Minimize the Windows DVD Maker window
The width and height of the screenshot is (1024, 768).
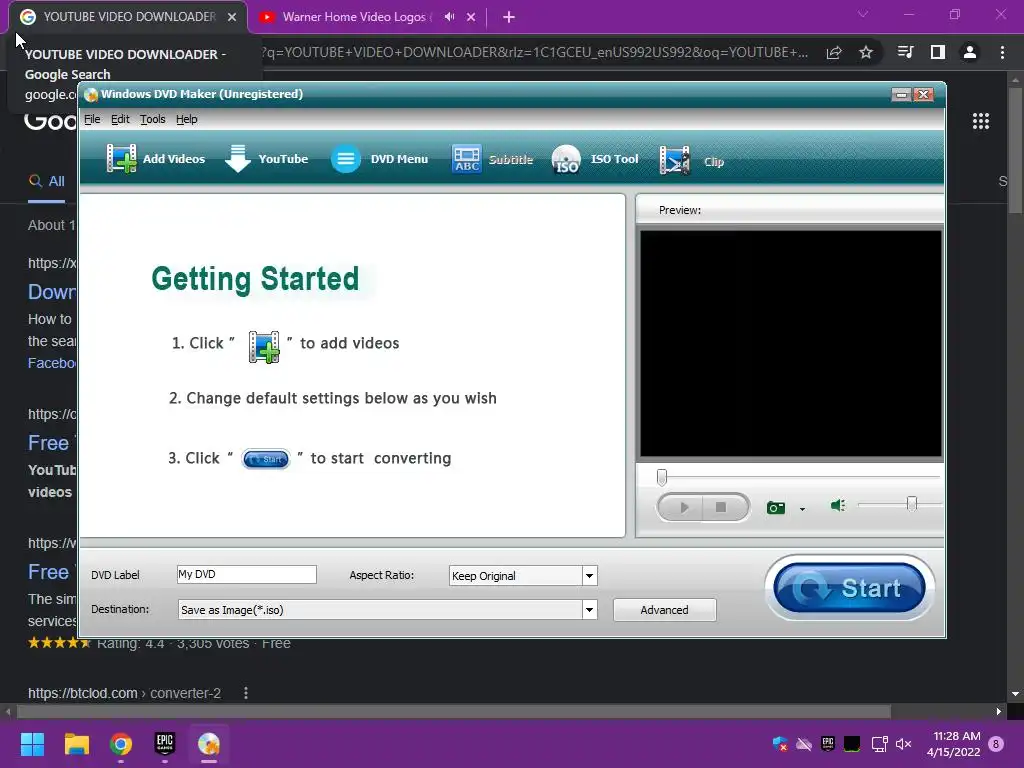point(901,95)
